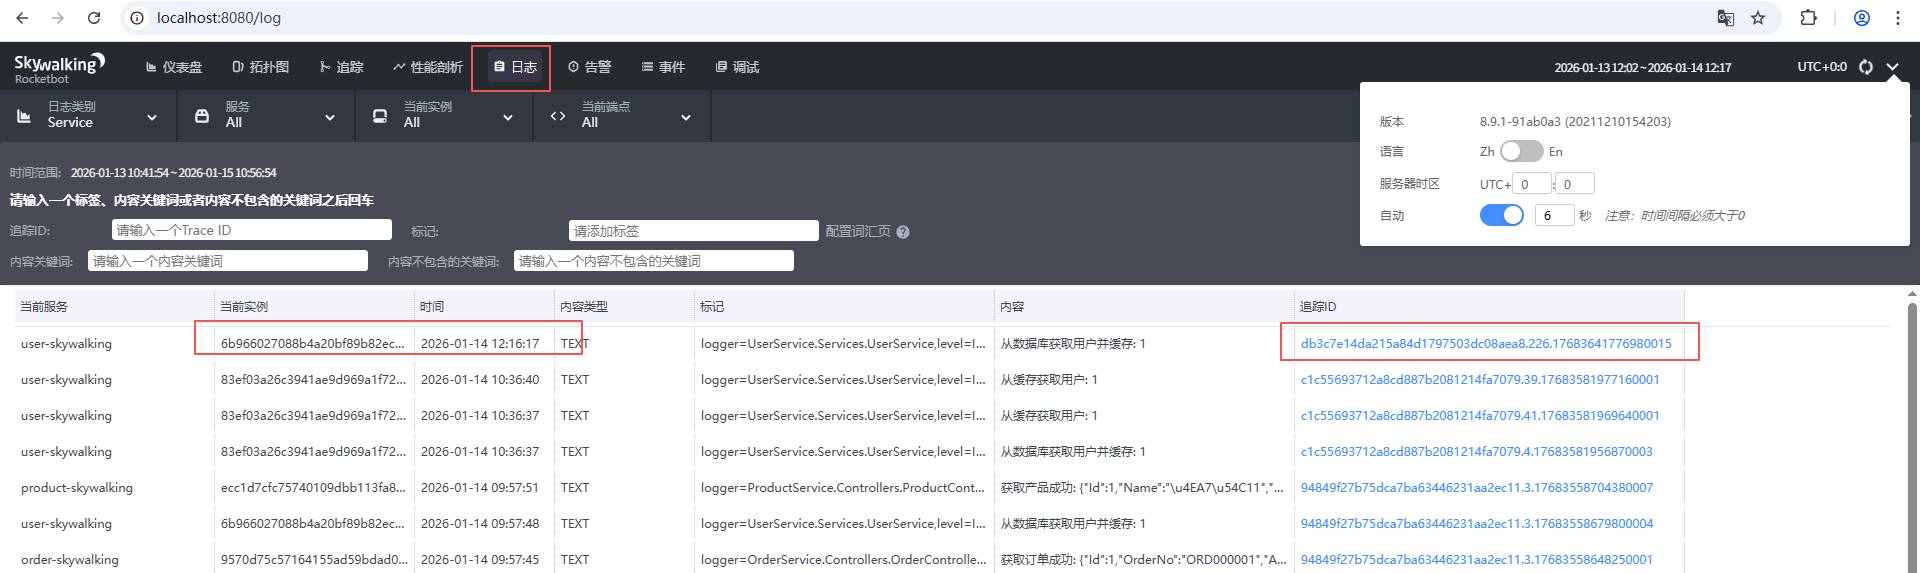Viewport: 1920px width, 573px height.
Task: Select the 日志 log tab
Action: (516, 67)
